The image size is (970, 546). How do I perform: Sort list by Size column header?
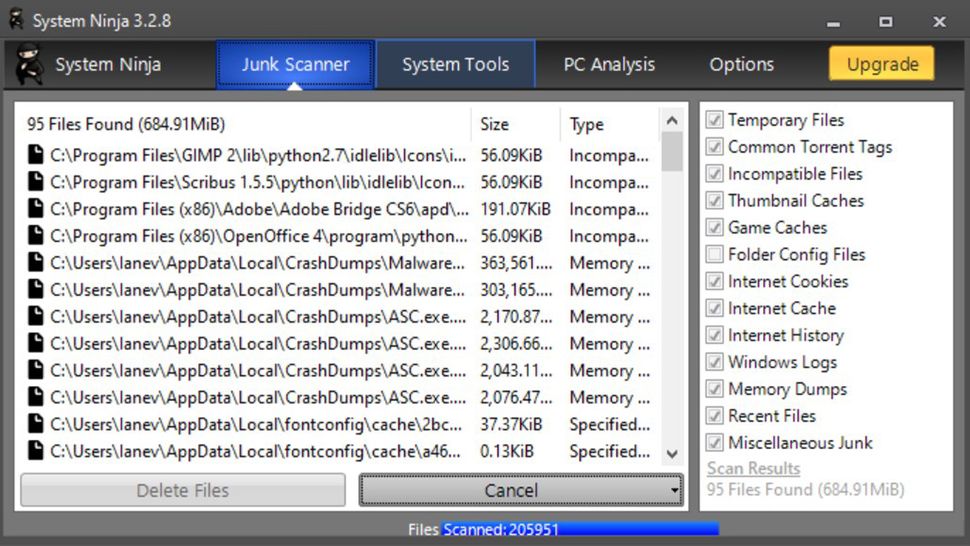[x=515, y=124]
